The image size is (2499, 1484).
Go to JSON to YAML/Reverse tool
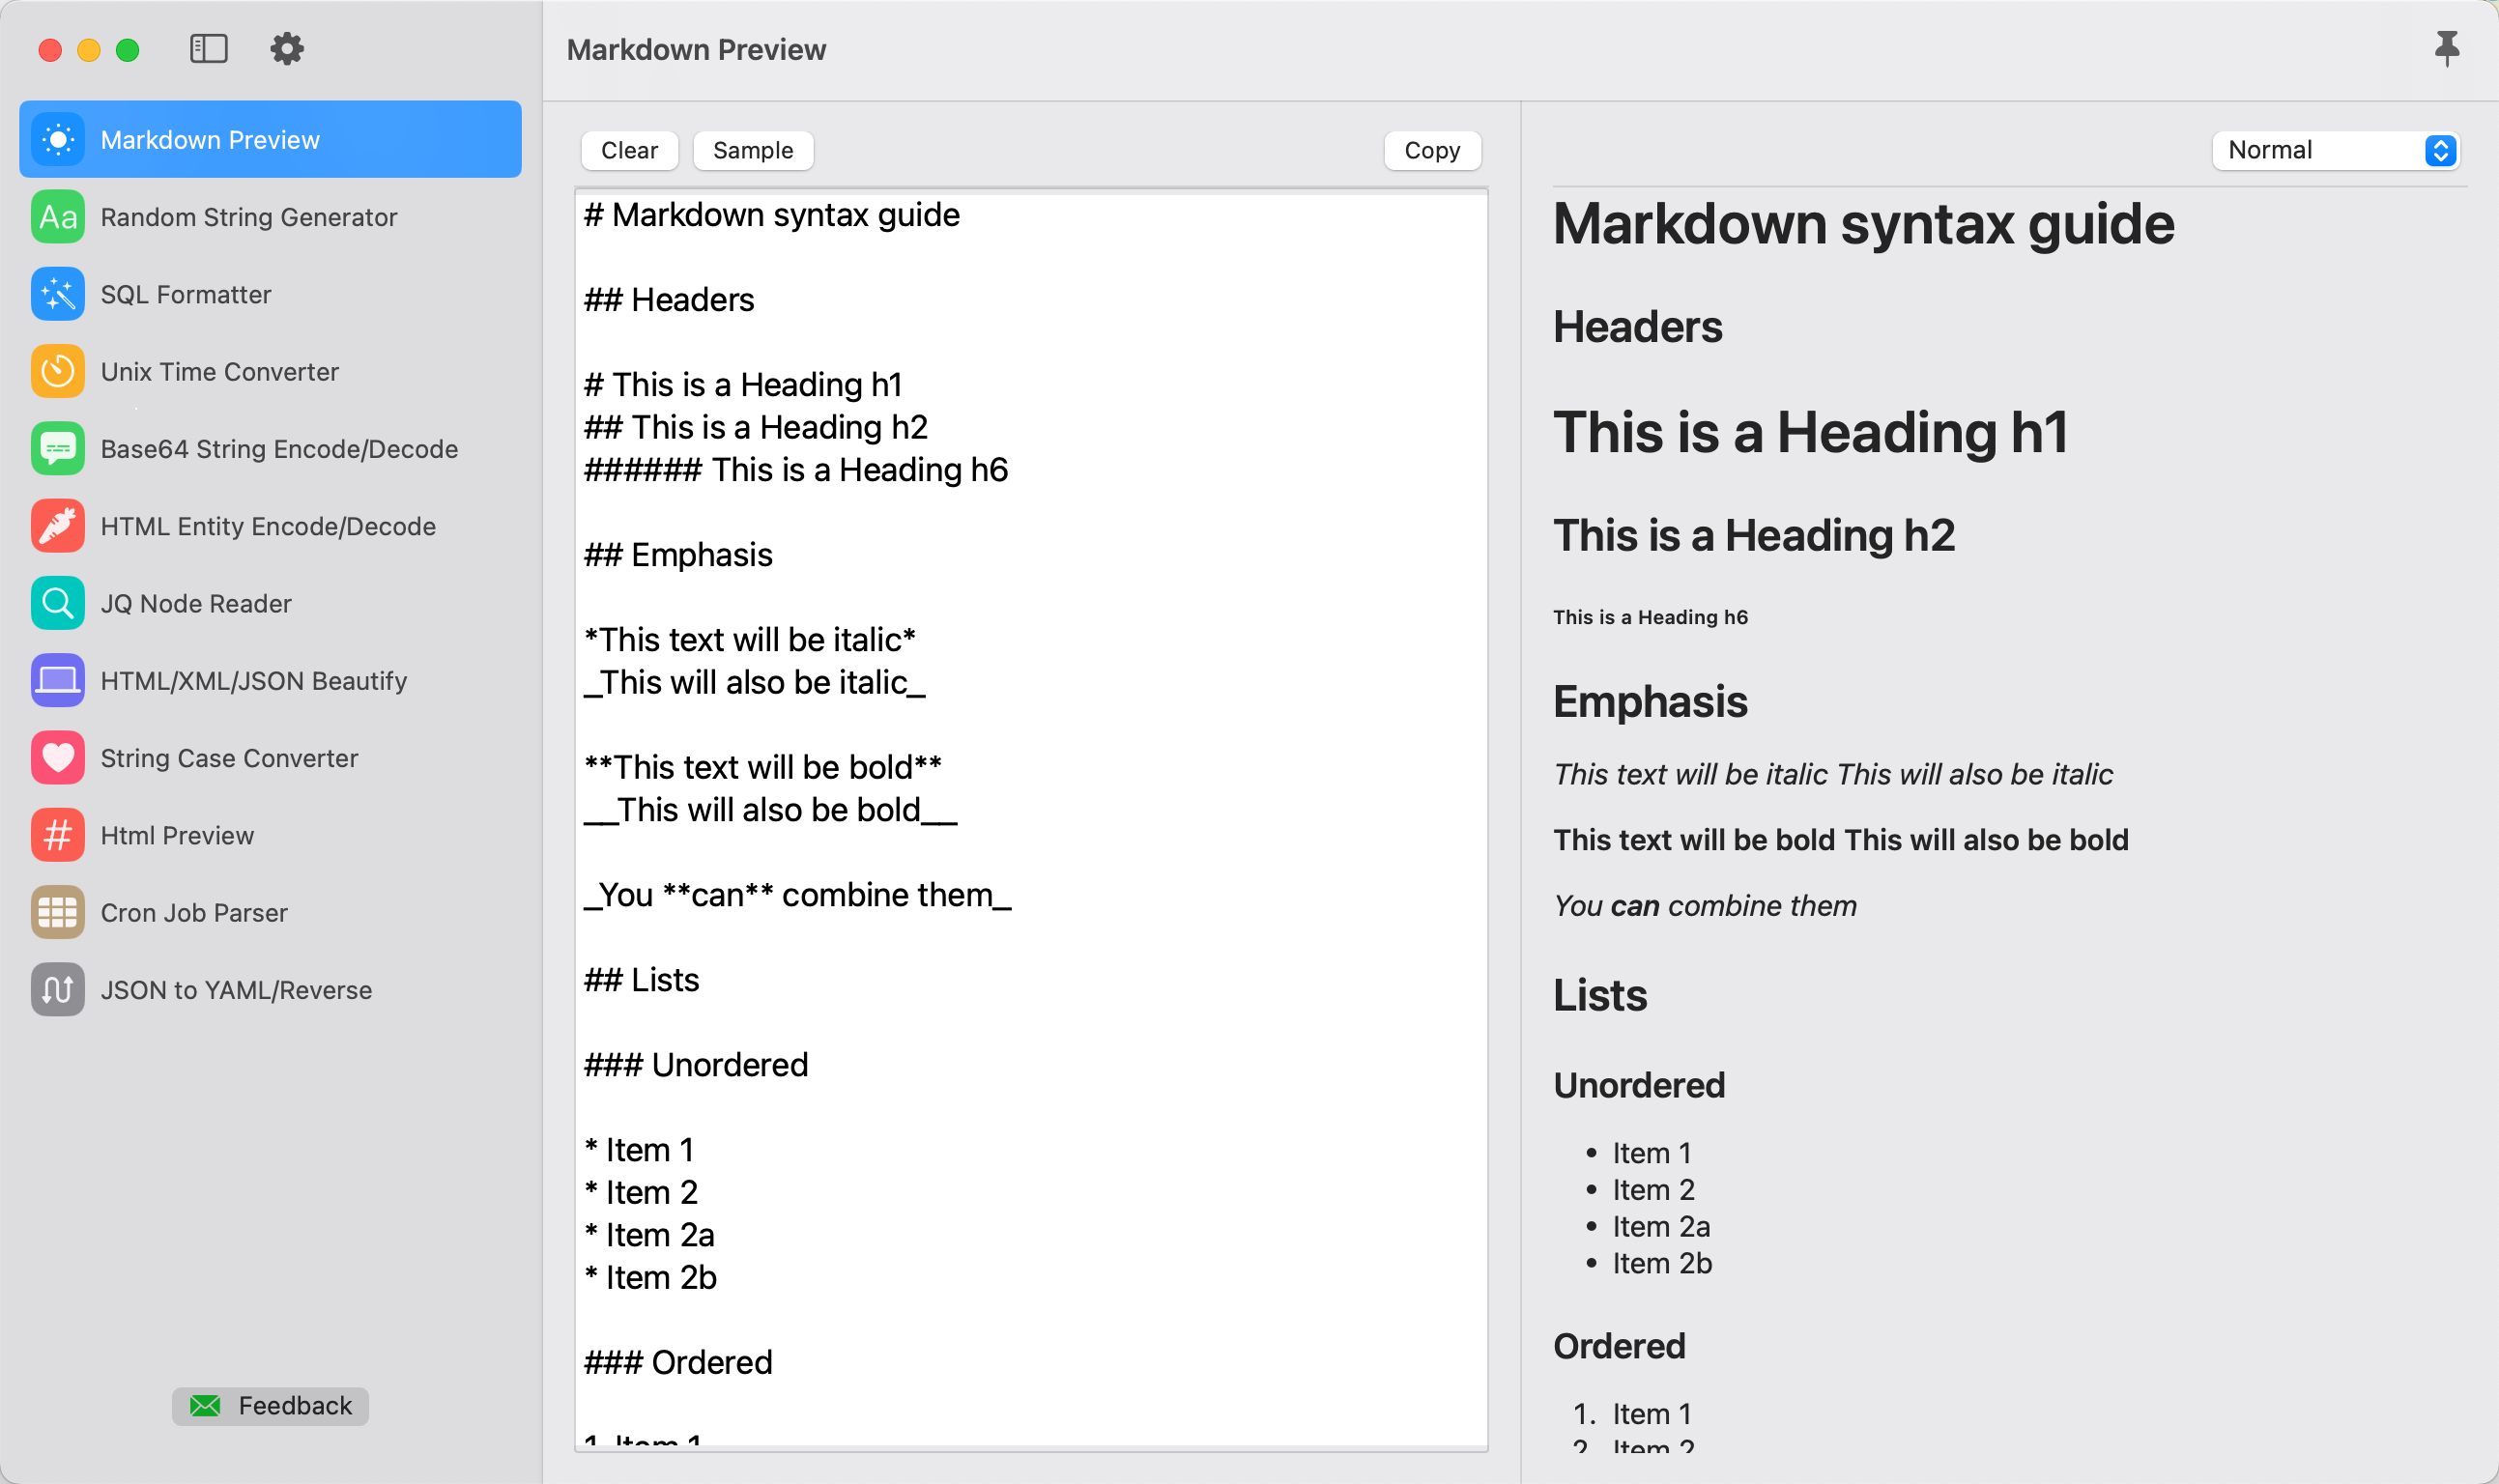[x=236, y=990]
